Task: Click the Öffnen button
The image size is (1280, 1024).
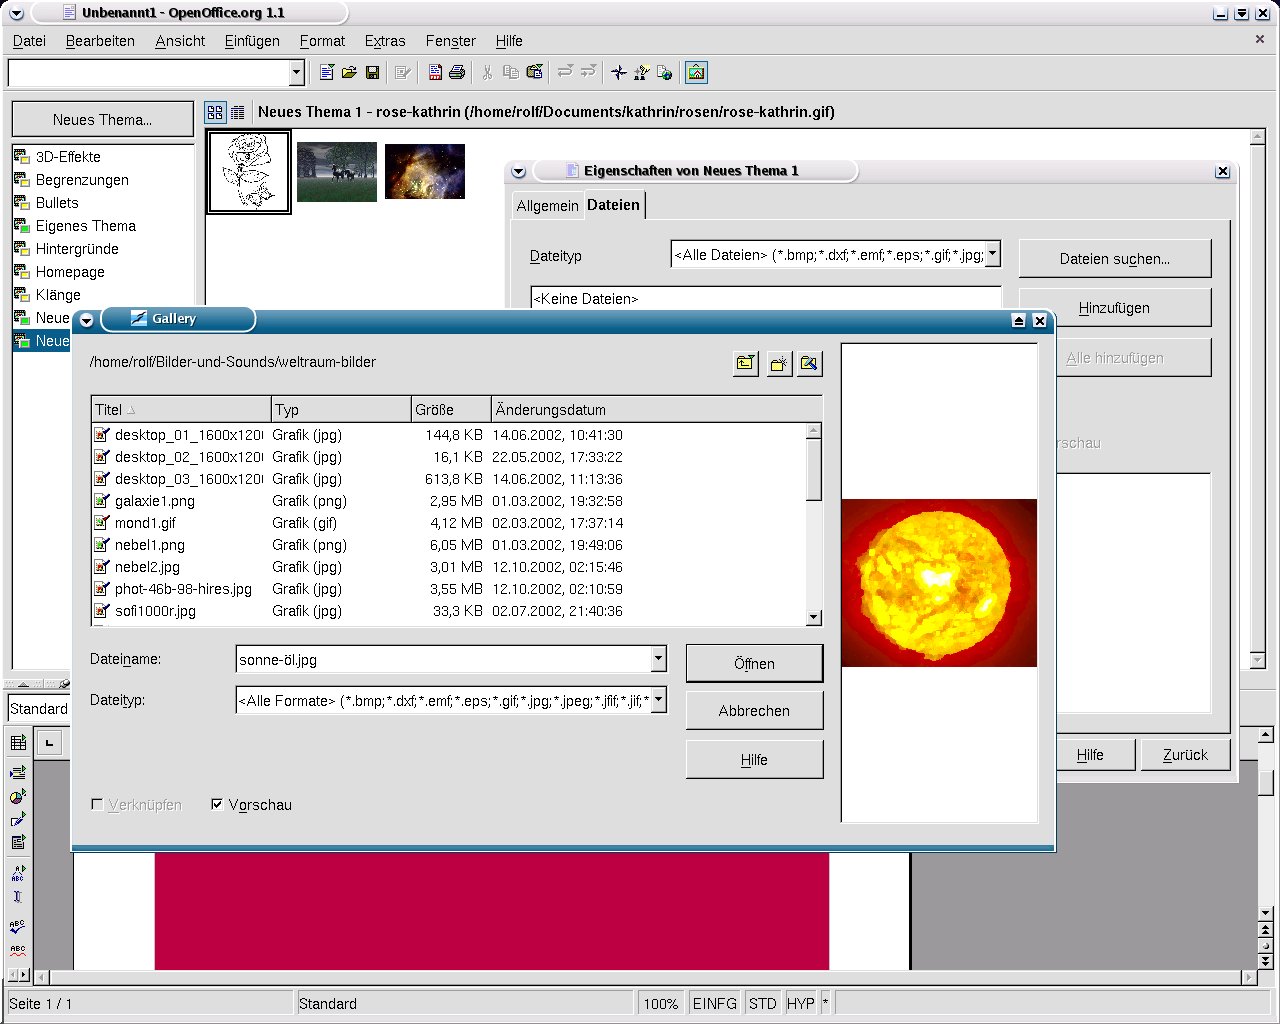Action: click(x=754, y=663)
